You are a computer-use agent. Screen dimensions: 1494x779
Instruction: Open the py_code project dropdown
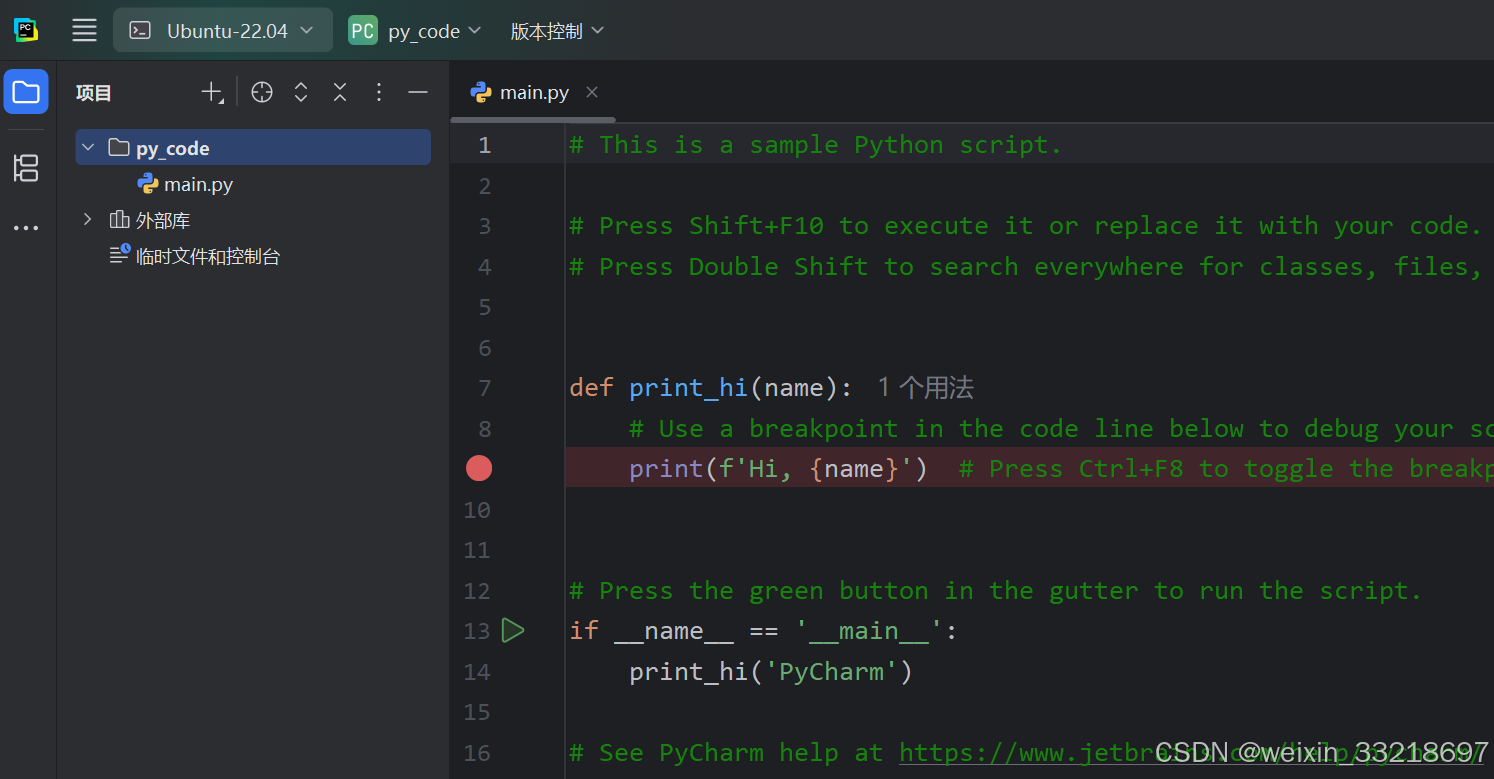(x=415, y=31)
